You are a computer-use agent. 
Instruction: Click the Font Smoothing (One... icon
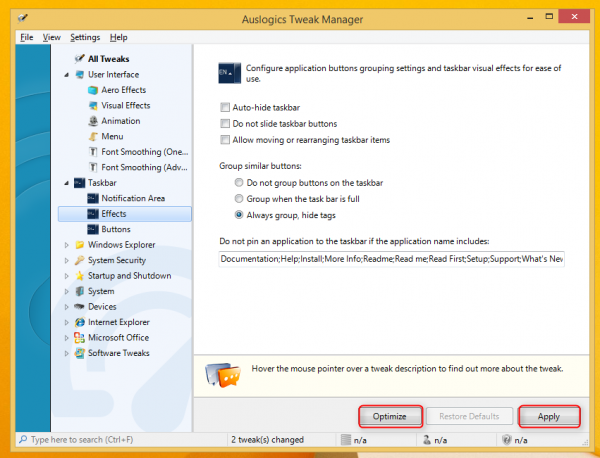coord(93,152)
